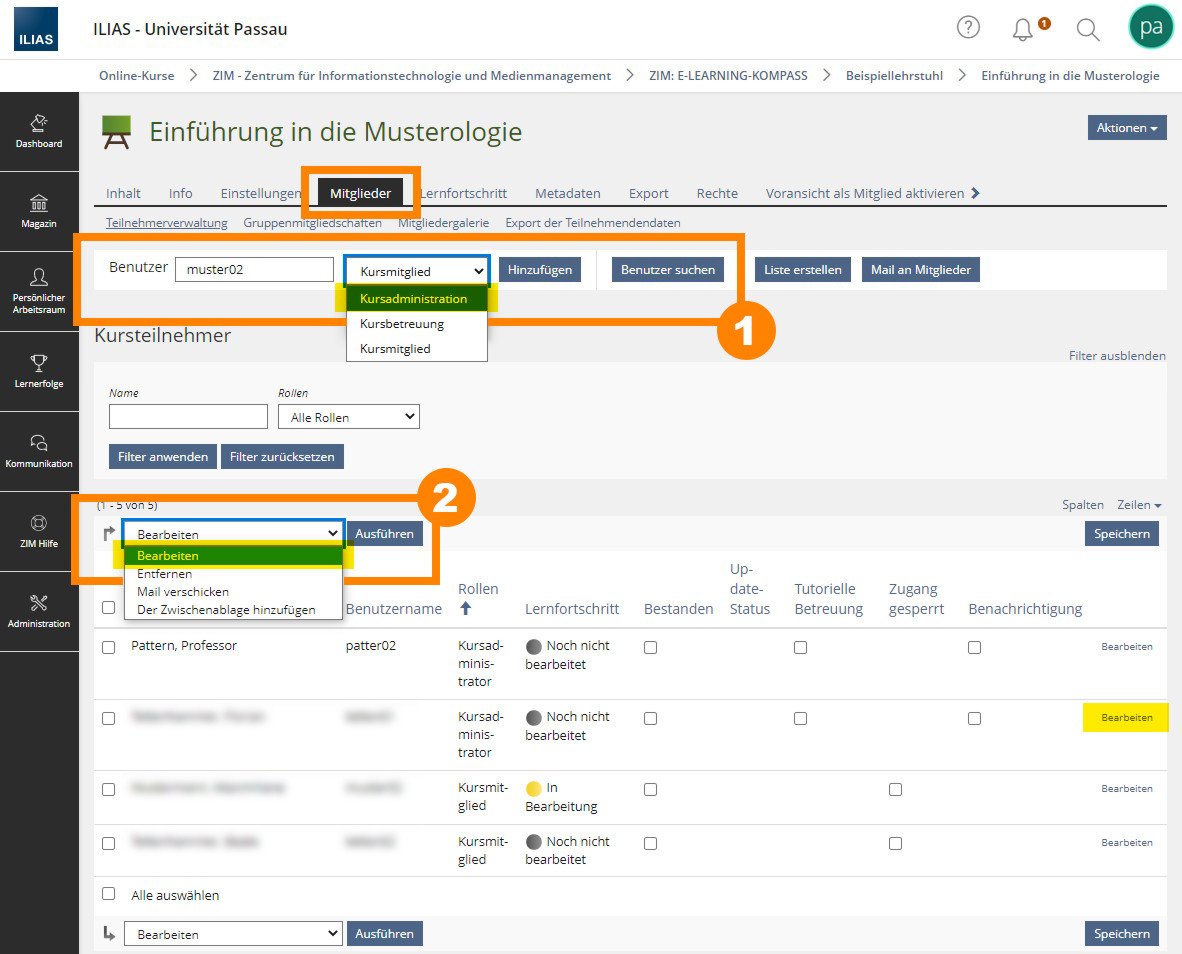The image size is (1182, 954).
Task: Open Kommunikation in the sidebar
Action: (39, 451)
